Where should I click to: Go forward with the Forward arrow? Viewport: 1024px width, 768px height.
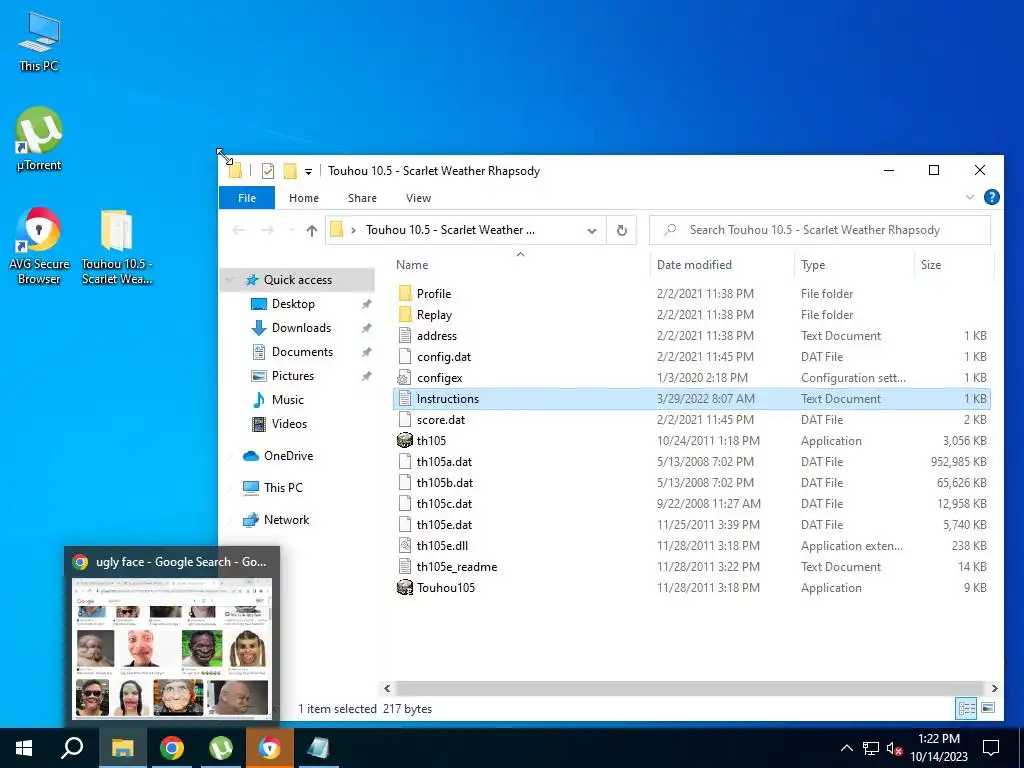pos(267,230)
